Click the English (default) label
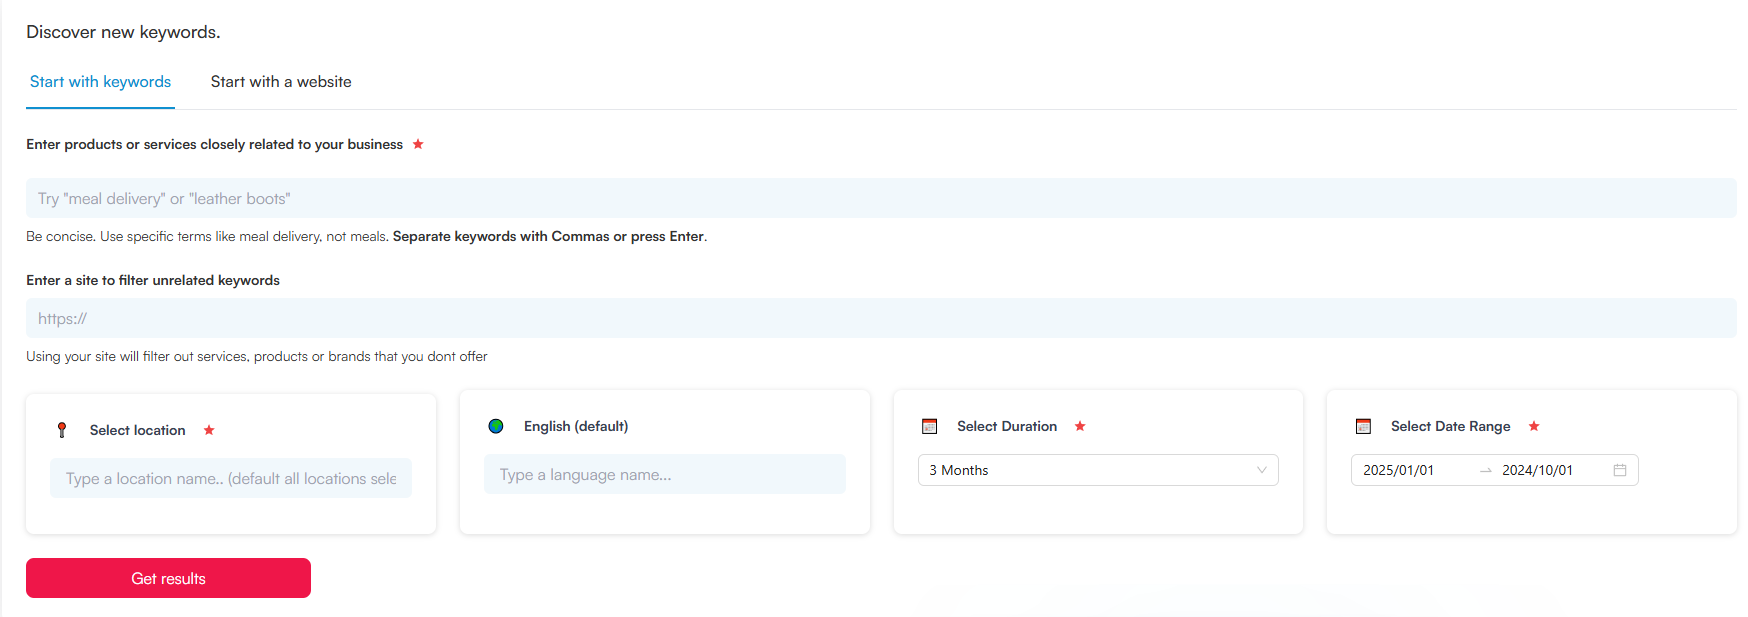 pos(576,426)
